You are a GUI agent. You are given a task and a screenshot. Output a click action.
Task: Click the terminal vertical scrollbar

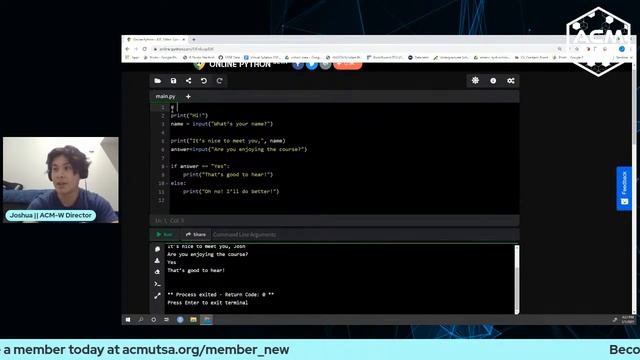tap(517, 279)
